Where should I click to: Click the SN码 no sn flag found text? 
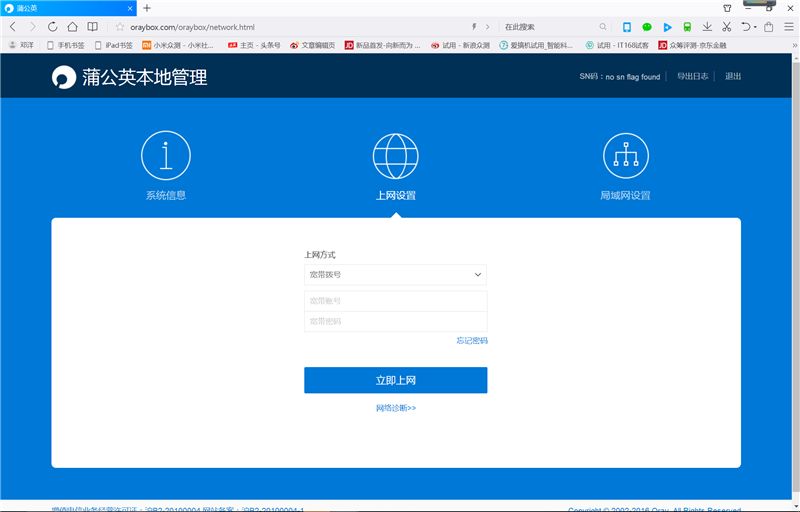[619, 76]
